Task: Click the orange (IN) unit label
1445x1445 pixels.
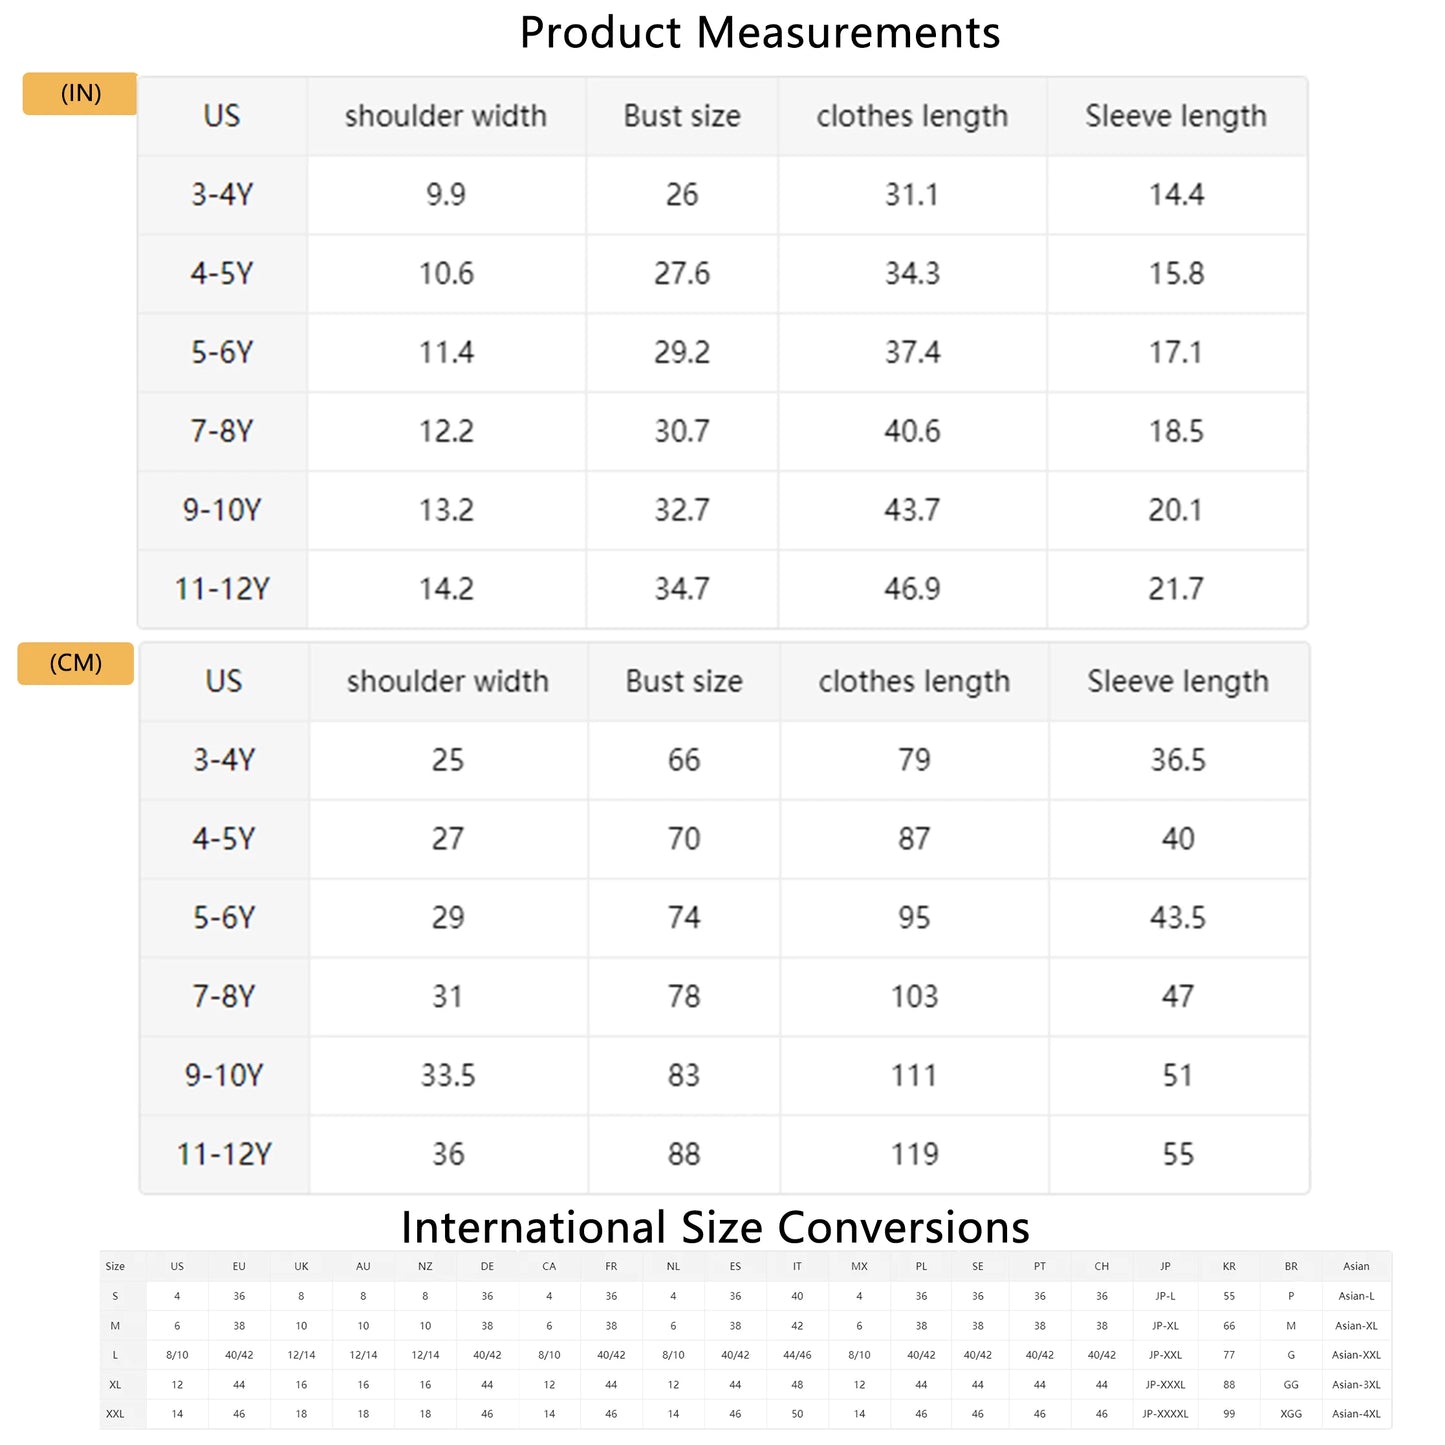Action: click(80, 94)
